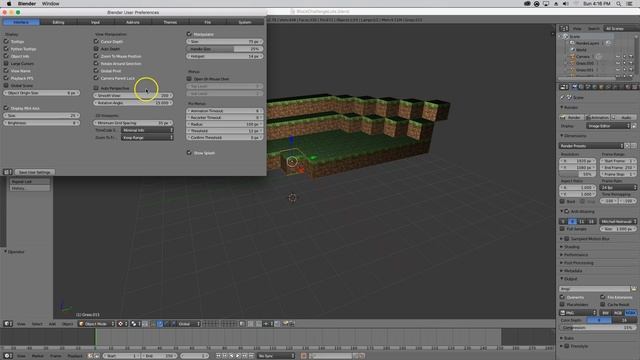Toggle the View Name checkbox

(6, 71)
